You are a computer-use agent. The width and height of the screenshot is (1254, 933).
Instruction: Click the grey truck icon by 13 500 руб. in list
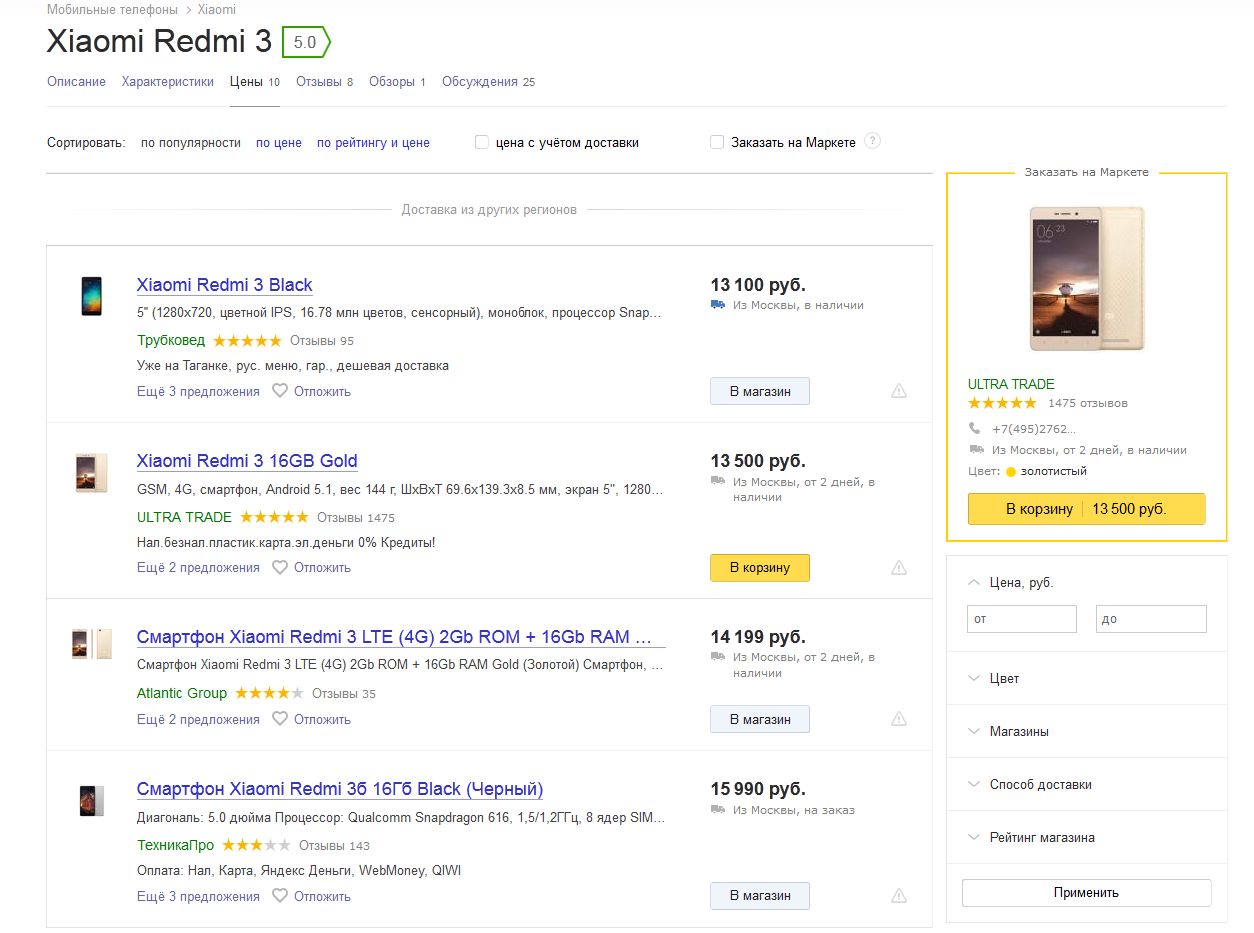coord(718,481)
